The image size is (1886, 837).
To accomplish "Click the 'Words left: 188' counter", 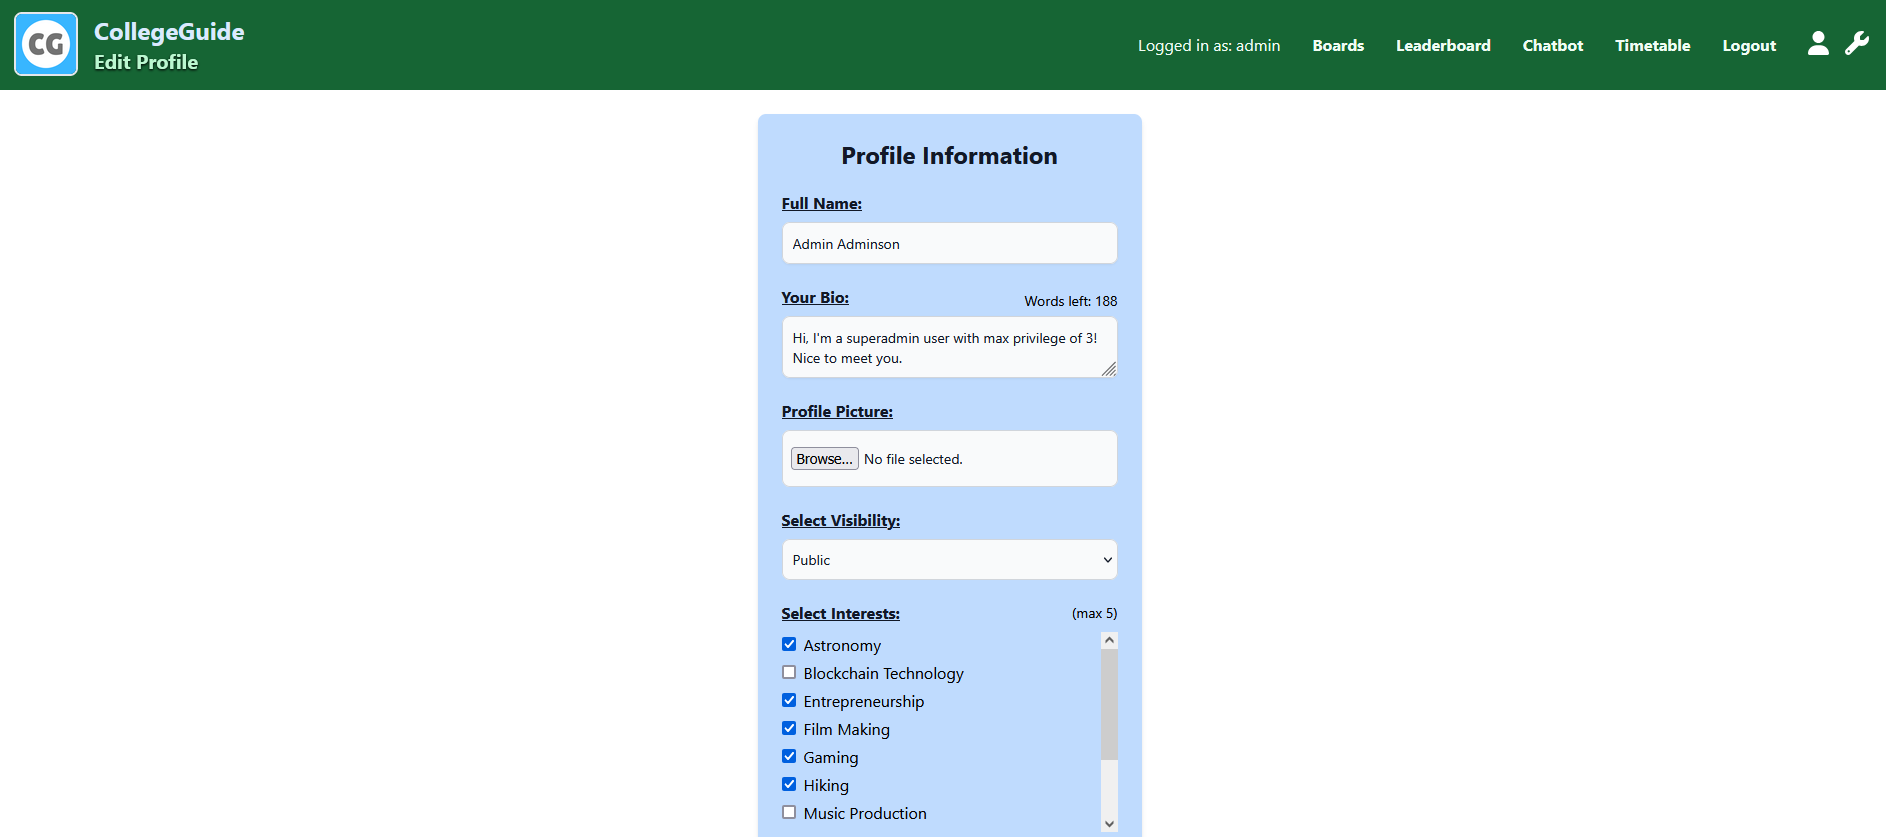I will pos(1070,301).
